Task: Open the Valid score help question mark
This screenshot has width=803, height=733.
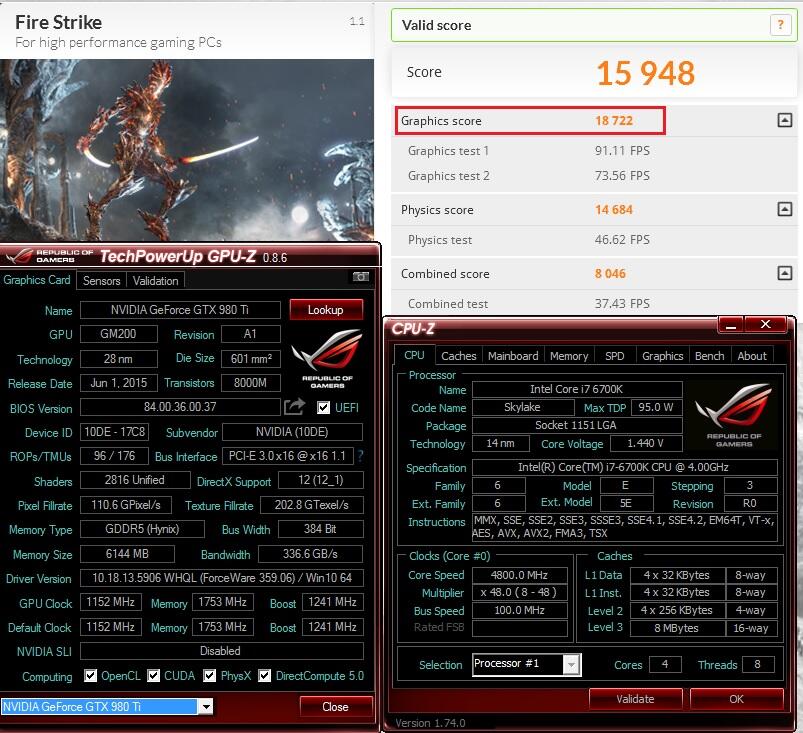Action: [x=780, y=25]
